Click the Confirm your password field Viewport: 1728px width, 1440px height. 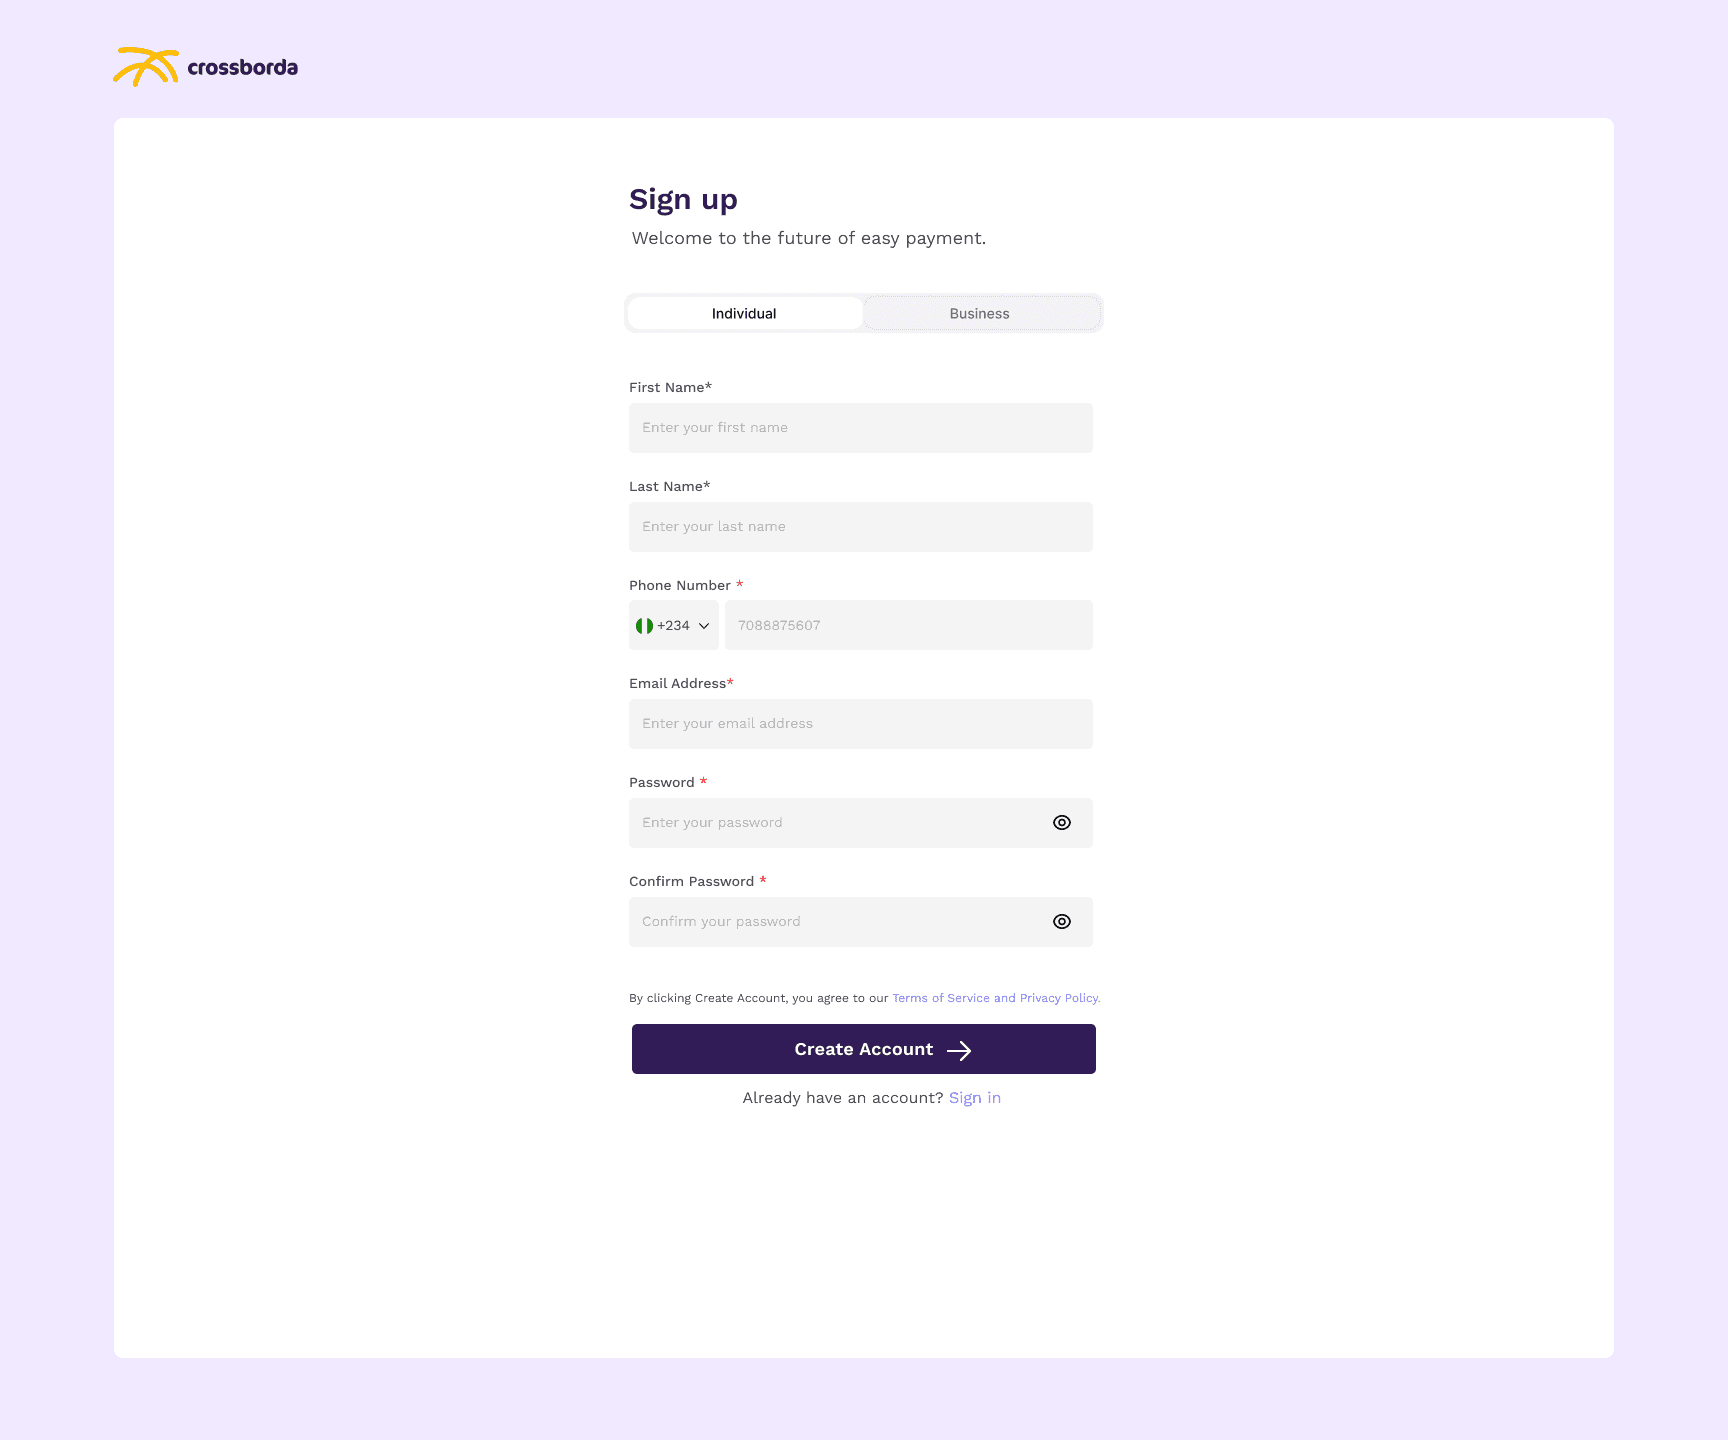(x=861, y=922)
